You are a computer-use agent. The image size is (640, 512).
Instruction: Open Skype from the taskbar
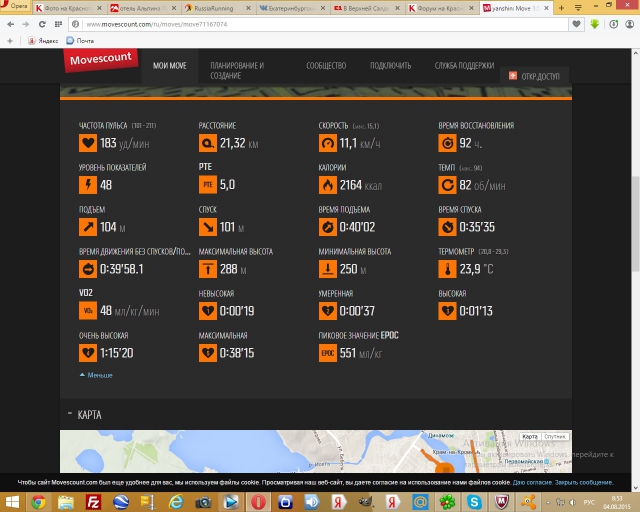click(474, 502)
